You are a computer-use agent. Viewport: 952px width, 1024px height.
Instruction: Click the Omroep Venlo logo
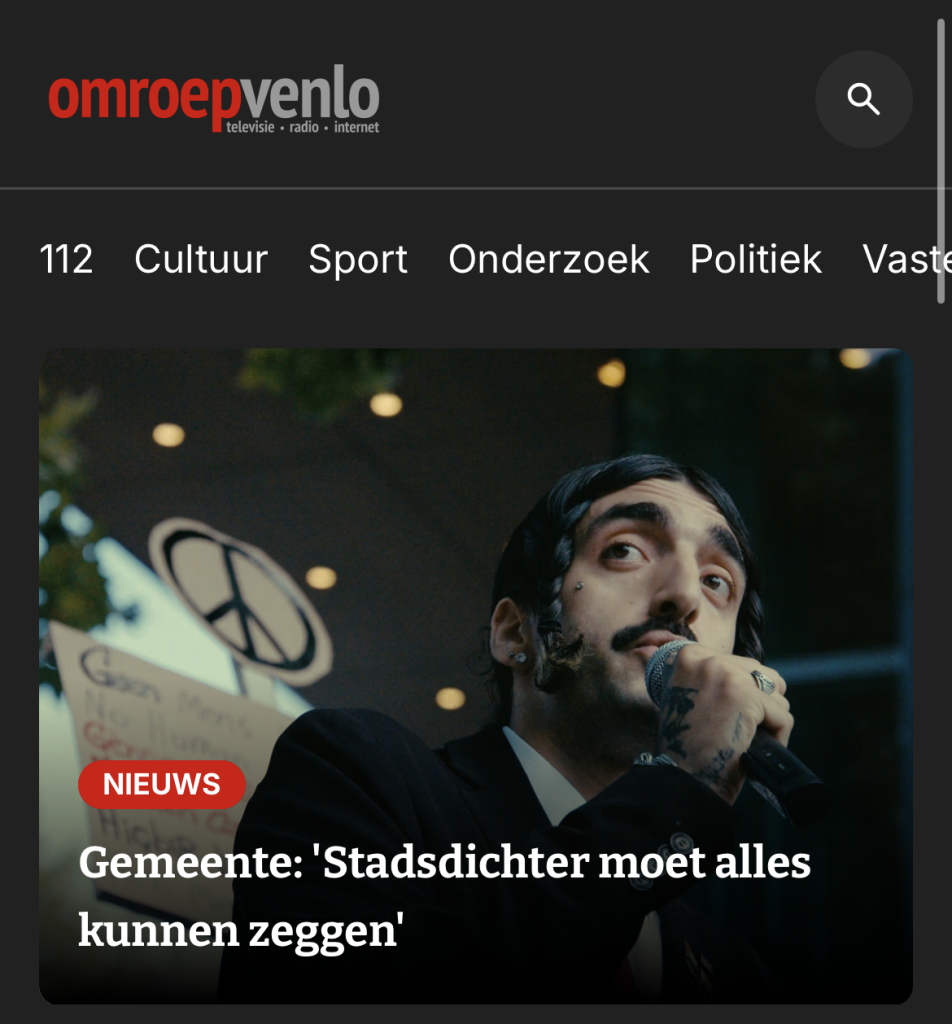(x=214, y=99)
